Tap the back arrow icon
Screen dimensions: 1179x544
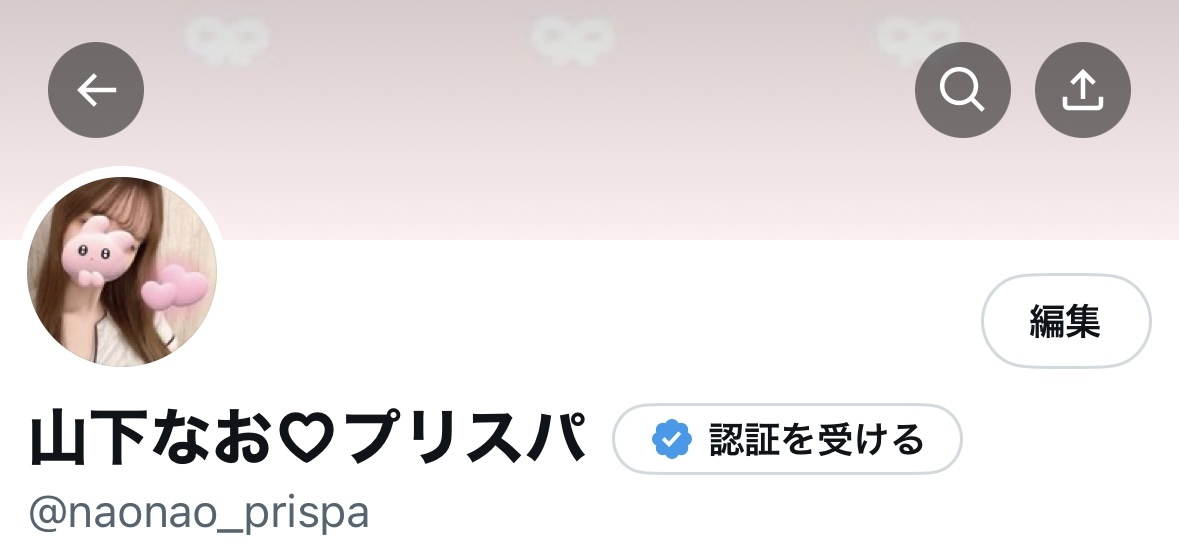click(x=96, y=90)
